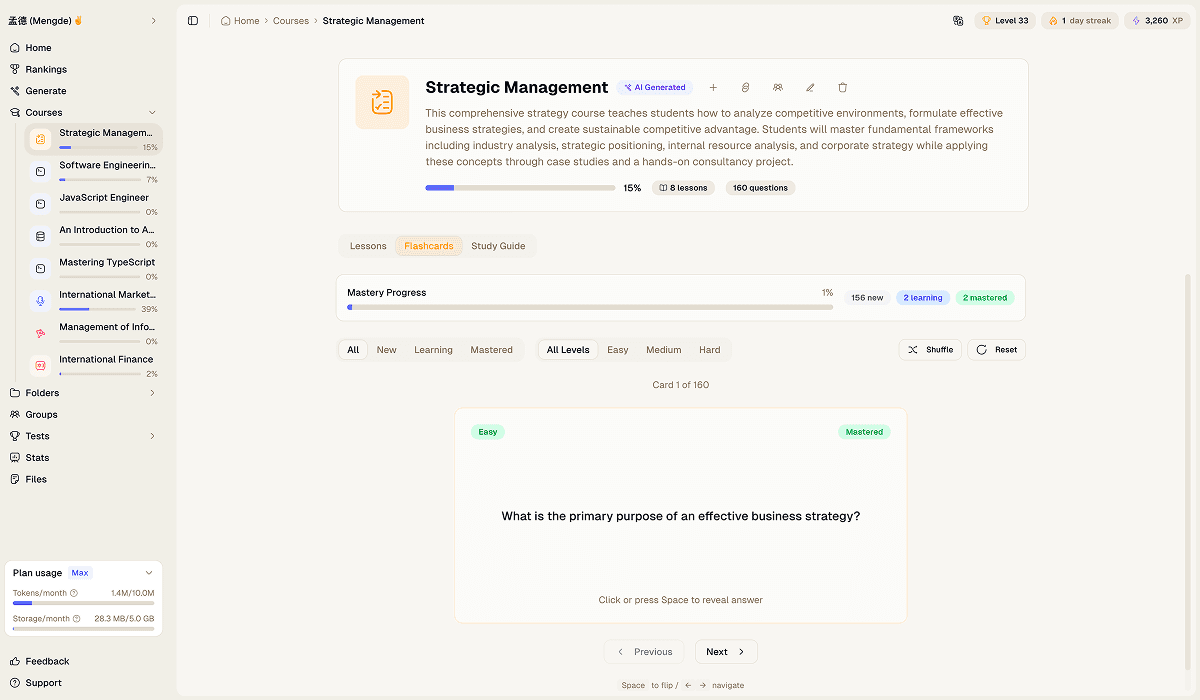1200x700 pixels.
Task: Collapse the sidebar with the panel icon
Action: coord(193,20)
